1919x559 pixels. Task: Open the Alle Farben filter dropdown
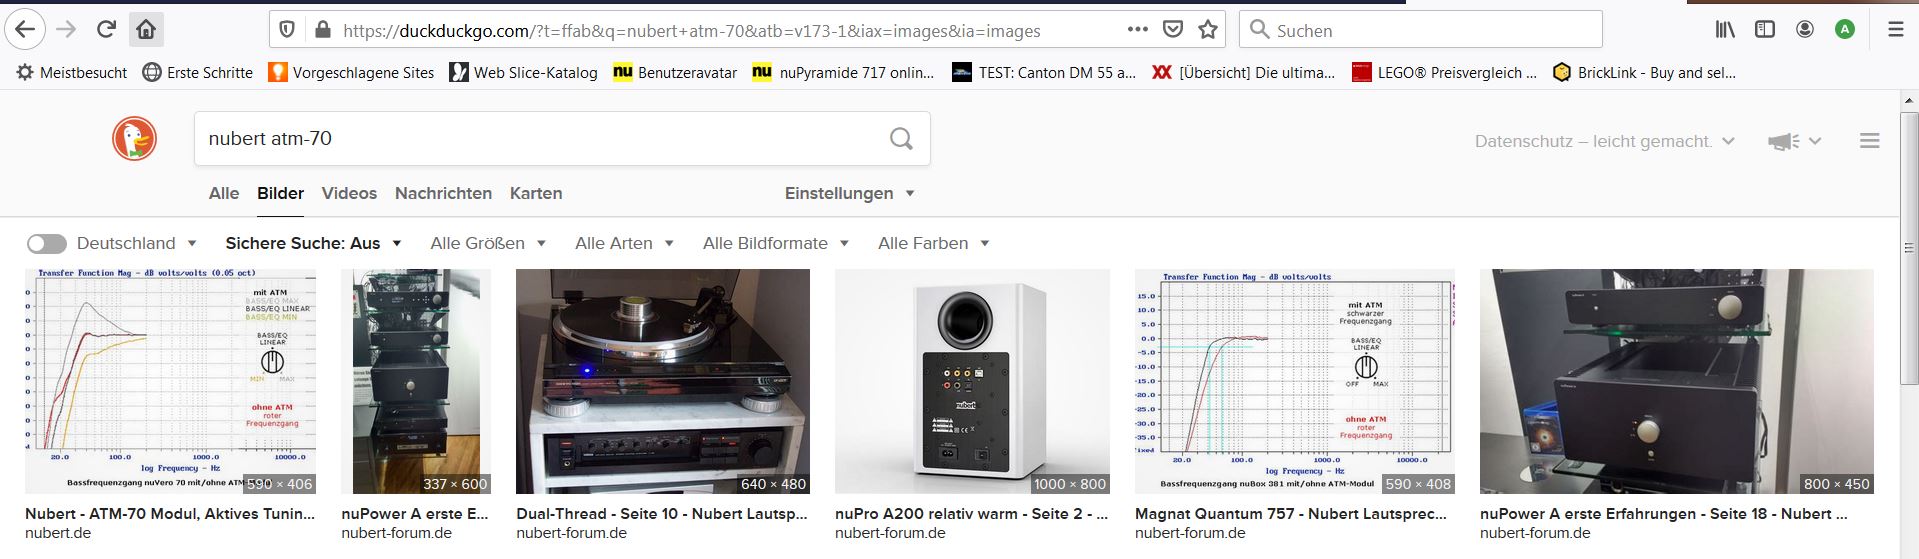coord(933,243)
